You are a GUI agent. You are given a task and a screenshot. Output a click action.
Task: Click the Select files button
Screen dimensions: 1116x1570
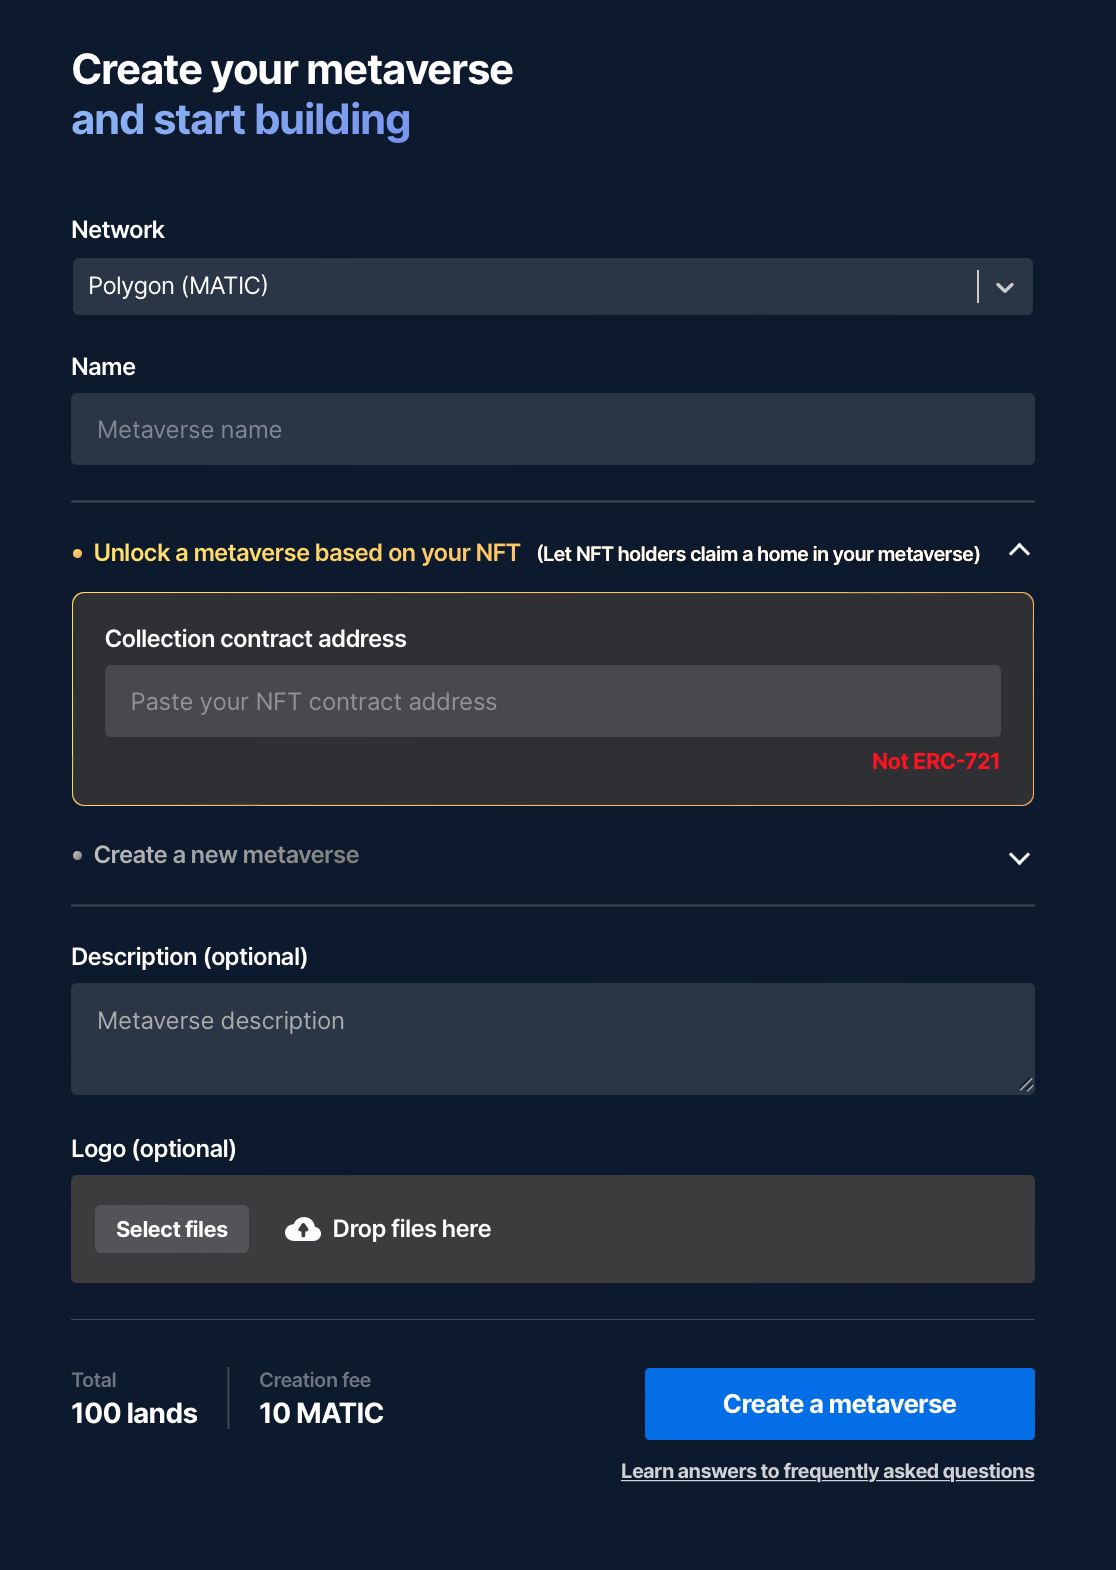point(172,1229)
